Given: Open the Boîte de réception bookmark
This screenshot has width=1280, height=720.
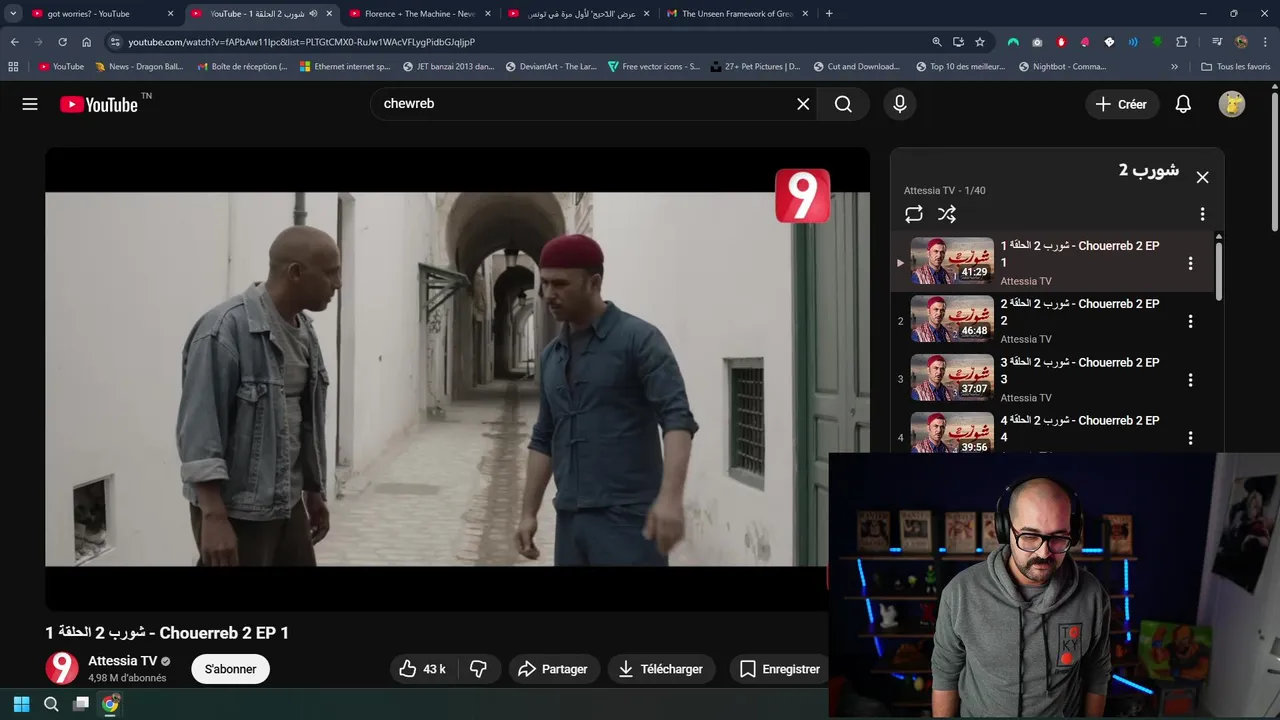Looking at the screenshot, I should 241,67.
